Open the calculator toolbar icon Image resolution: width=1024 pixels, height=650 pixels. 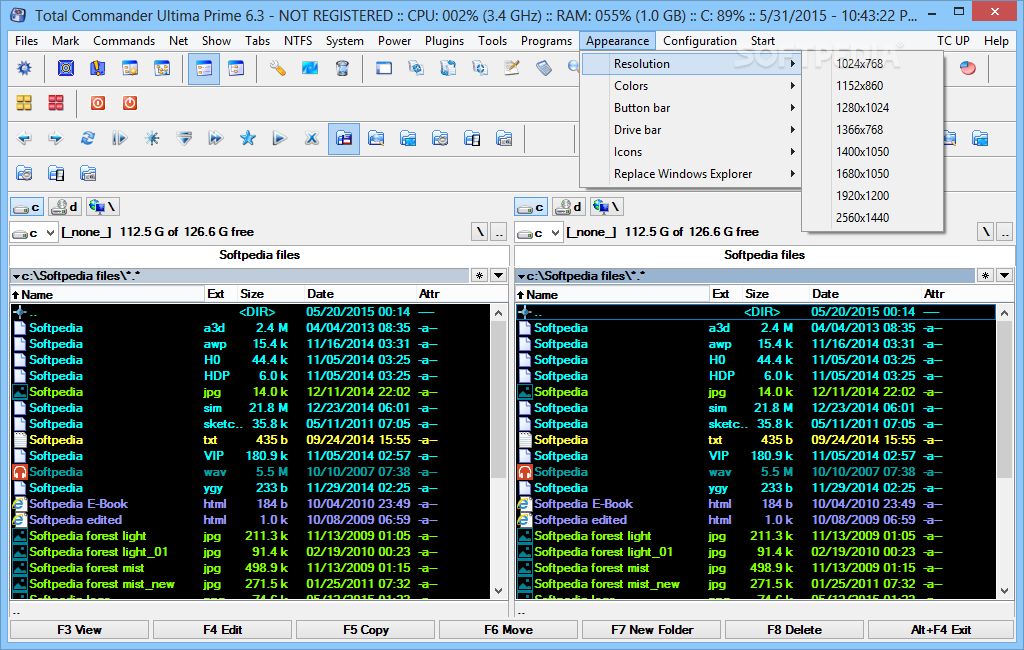tap(544, 68)
